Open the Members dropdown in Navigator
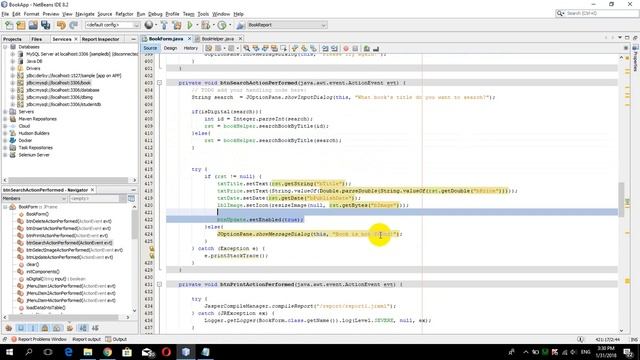Viewport: 640px width, 360px height. 34,198
